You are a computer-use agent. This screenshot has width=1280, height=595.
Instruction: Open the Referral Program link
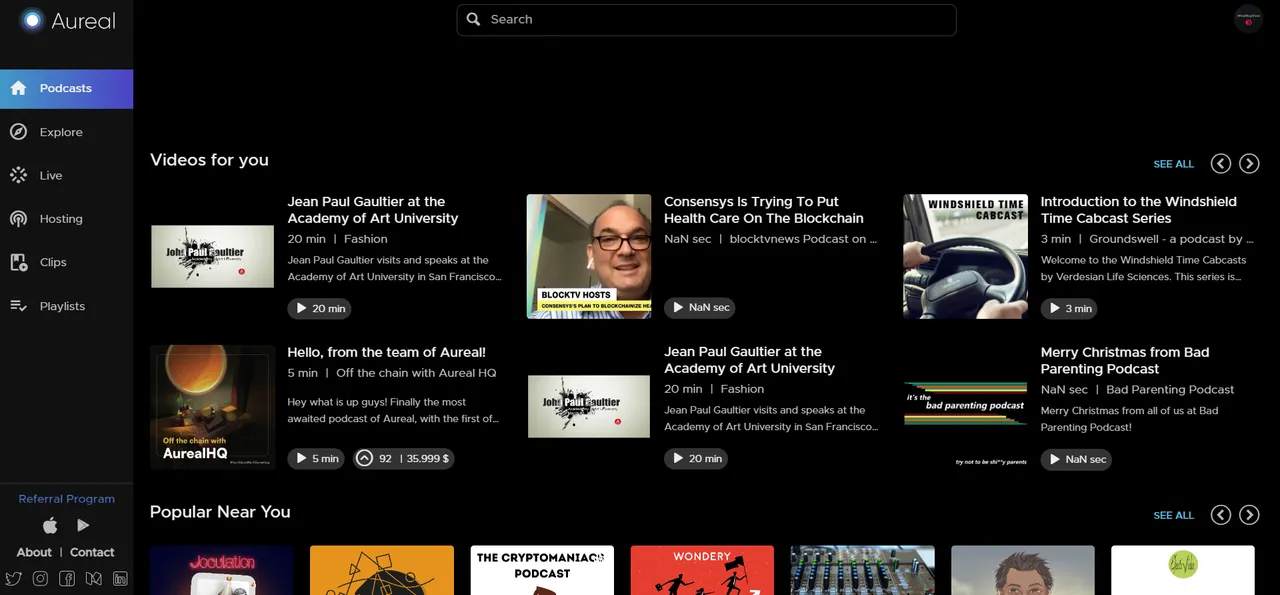[x=67, y=499]
